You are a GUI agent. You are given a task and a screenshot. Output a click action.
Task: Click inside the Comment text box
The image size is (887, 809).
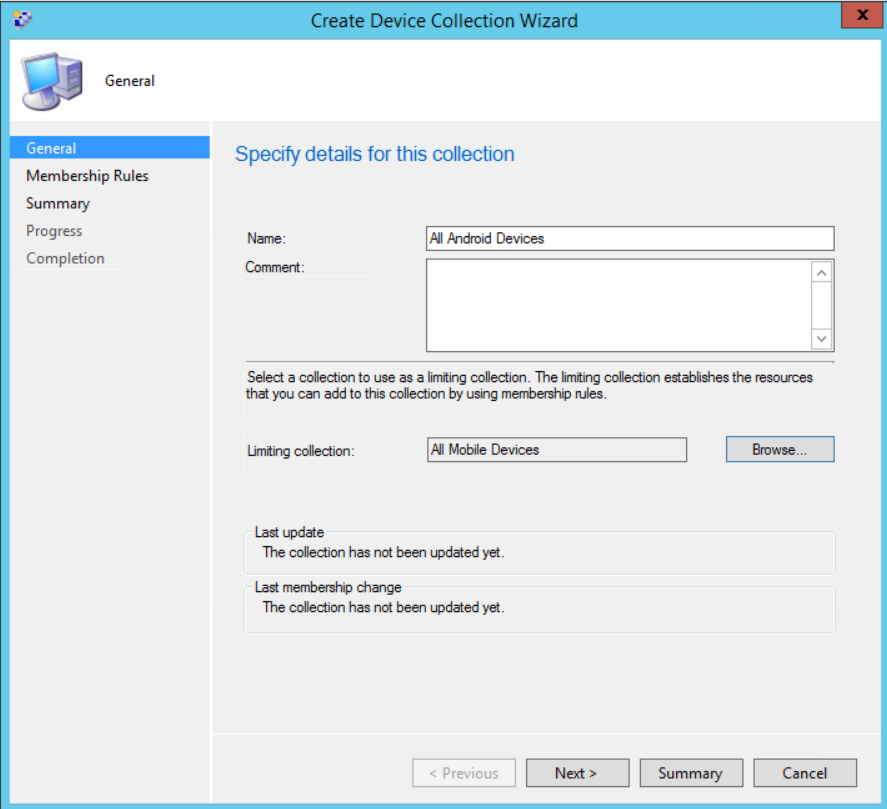(619, 305)
